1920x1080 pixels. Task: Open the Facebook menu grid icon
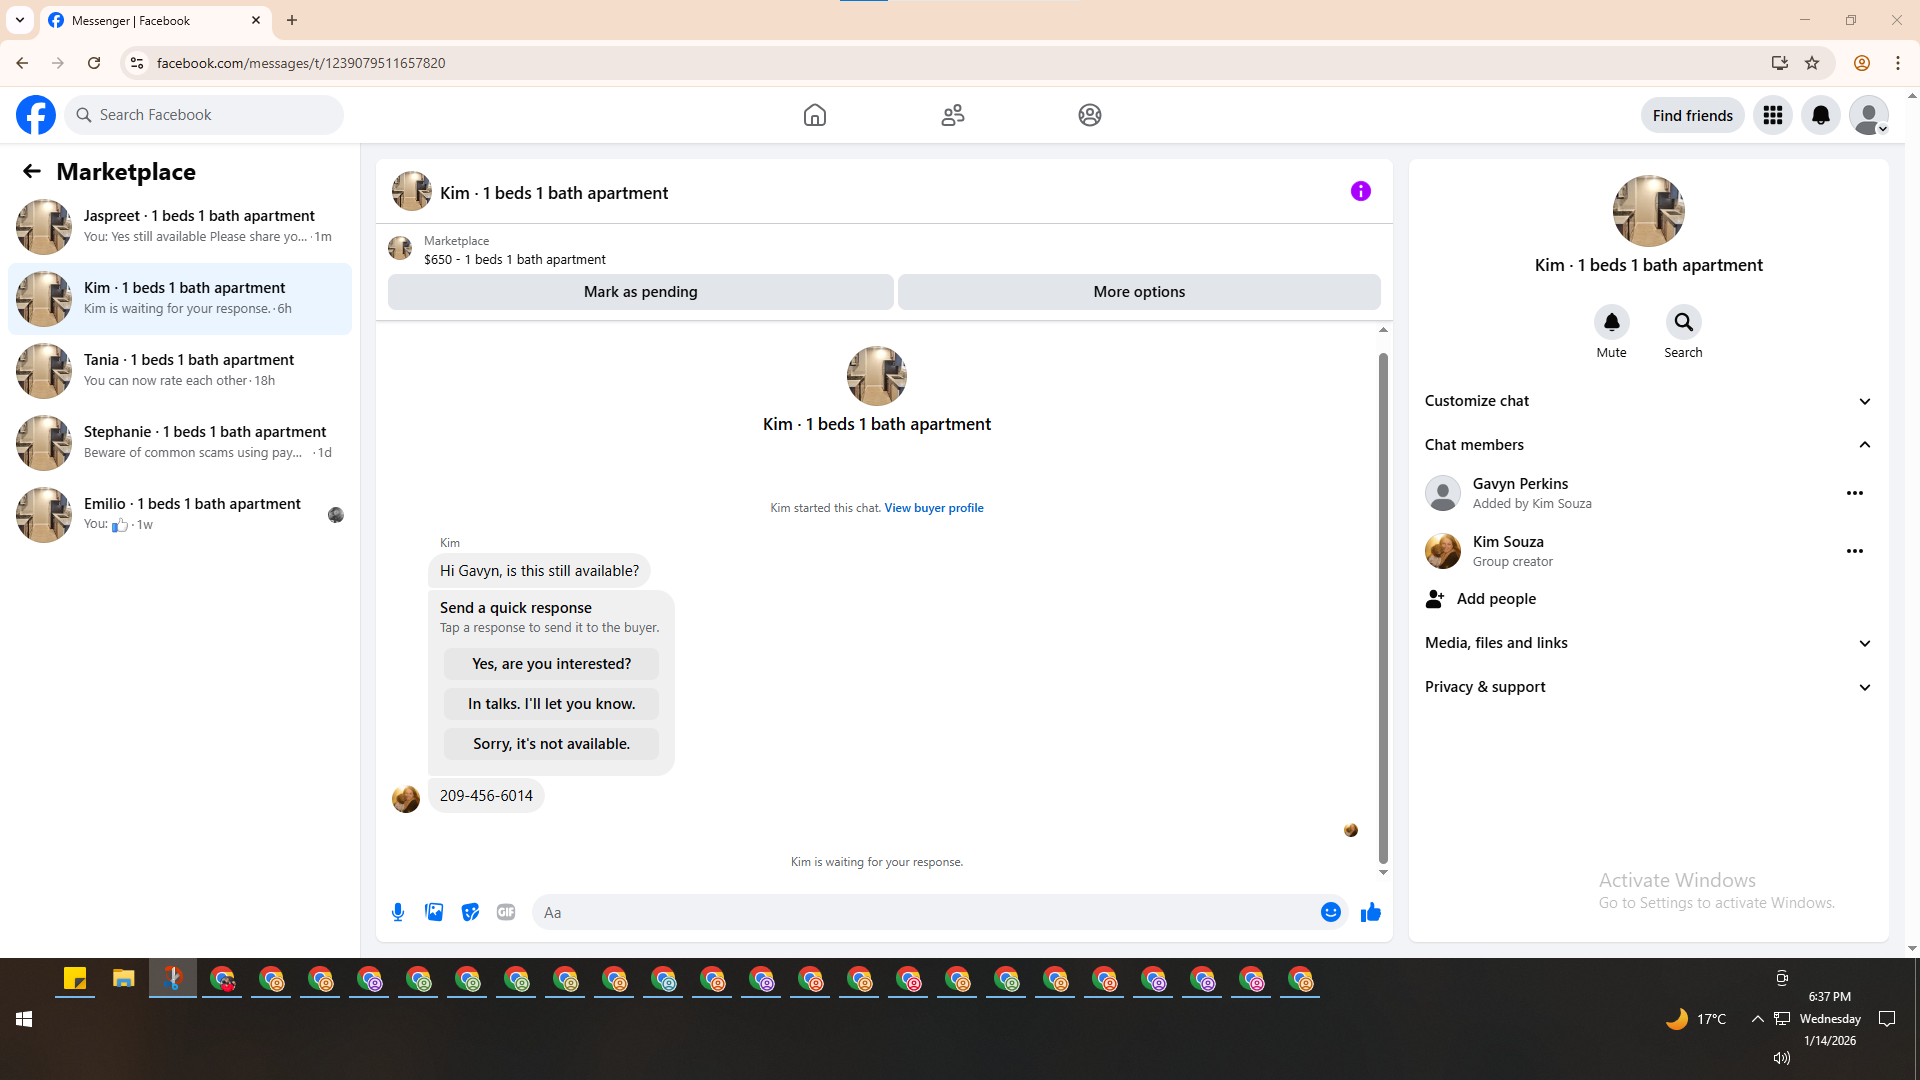coord(1772,115)
